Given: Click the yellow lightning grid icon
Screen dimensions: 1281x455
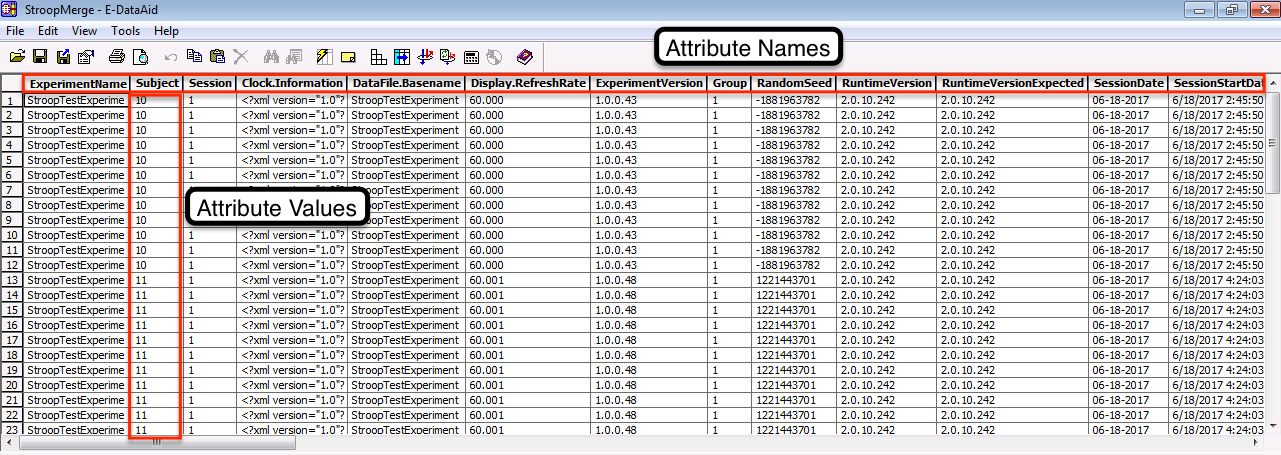Looking at the screenshot, I should 325,57.
